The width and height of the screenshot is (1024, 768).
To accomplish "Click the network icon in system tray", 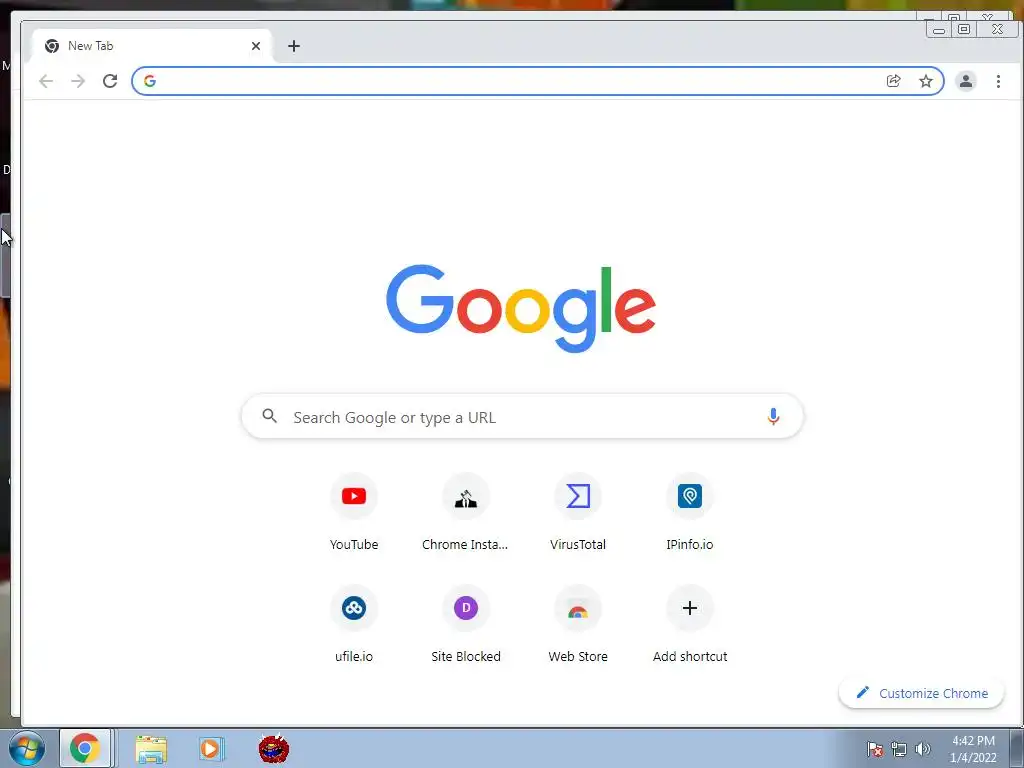I will point(899,749).
